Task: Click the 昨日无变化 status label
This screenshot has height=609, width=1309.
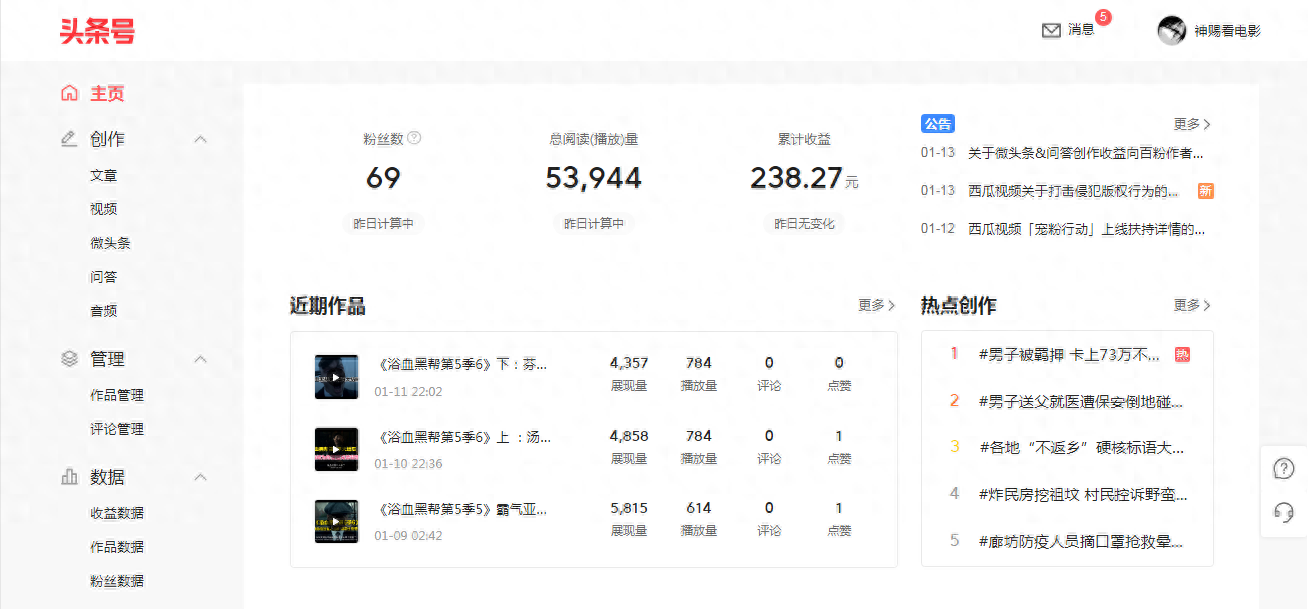Action: 804,224
